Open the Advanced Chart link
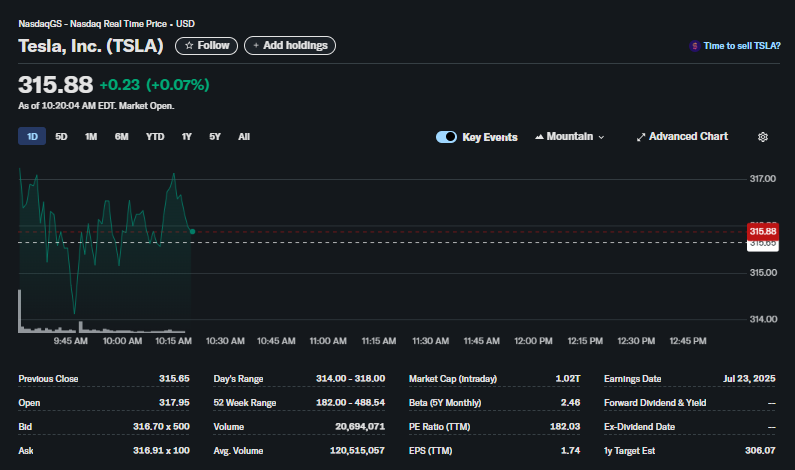 (x=682, y=136)
